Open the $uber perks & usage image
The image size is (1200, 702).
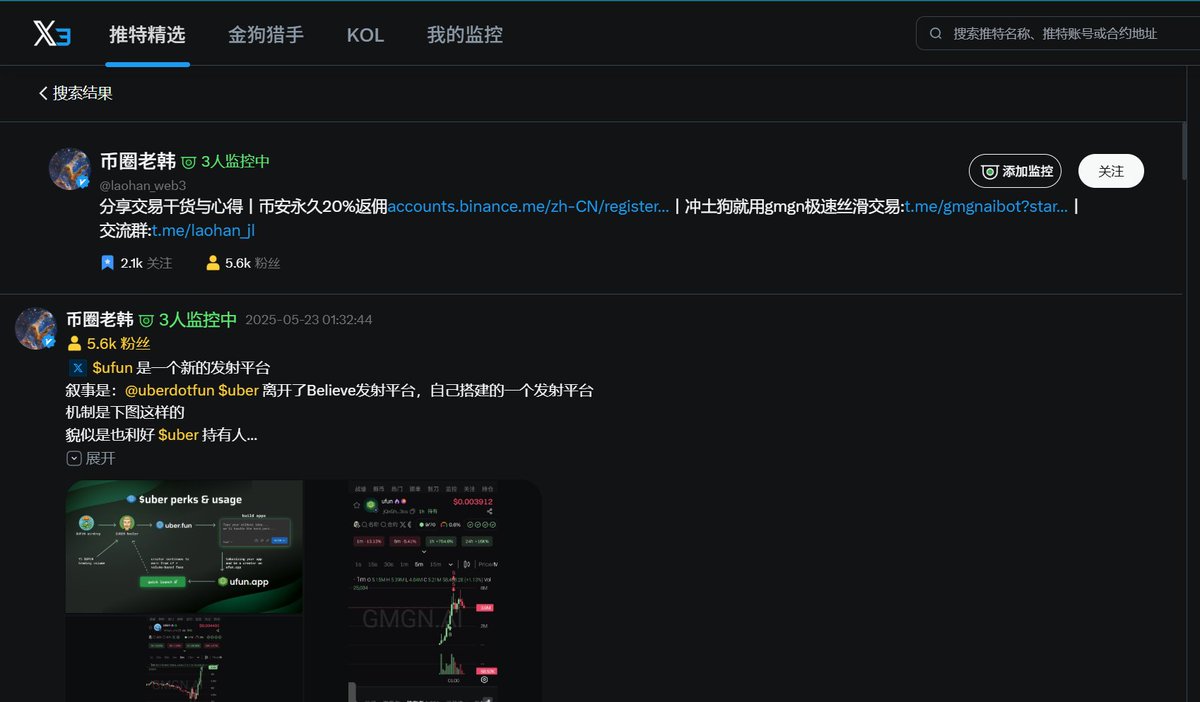click(184, 547)
